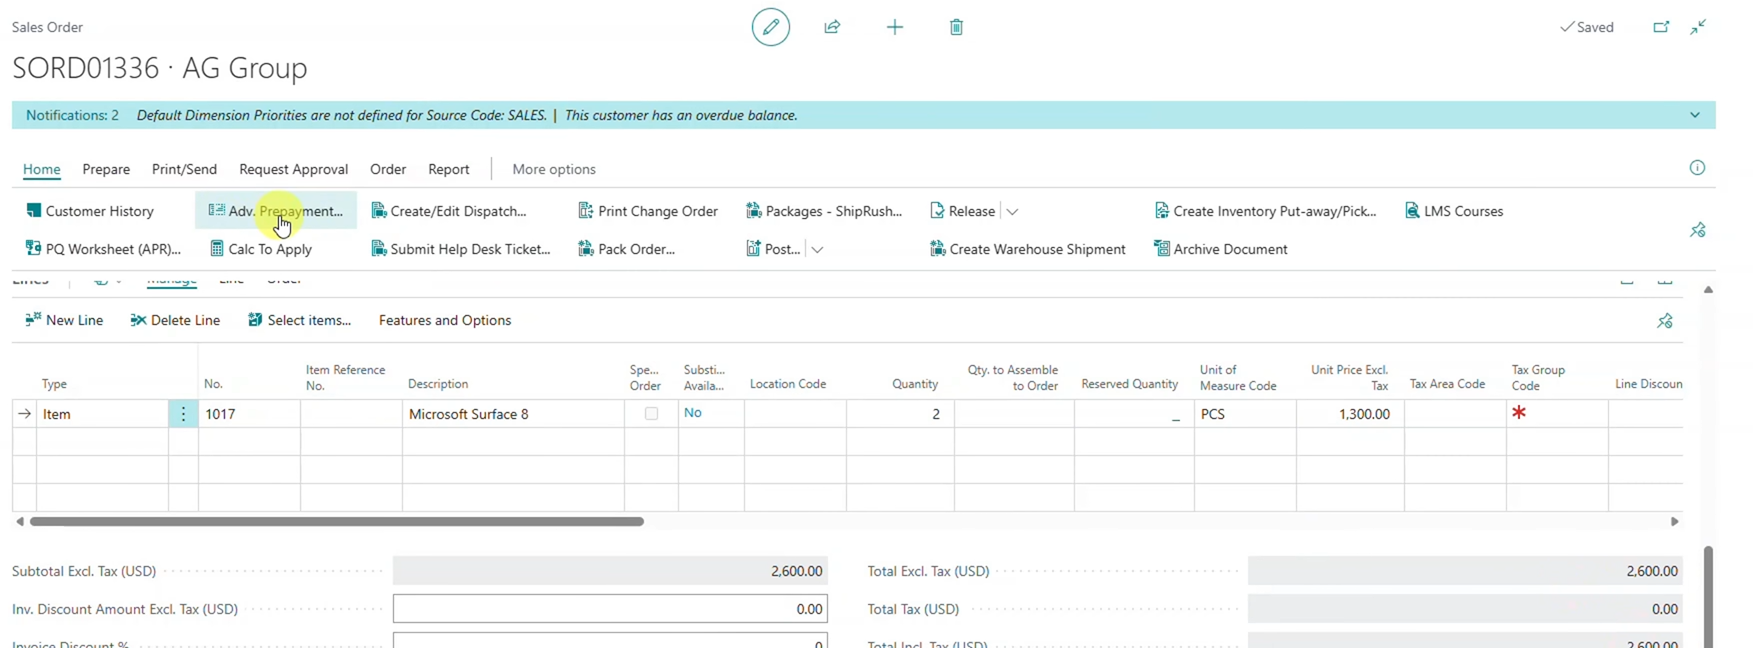The image size is (1753, 648).
Task: Click the pin action bar icon
Action: pyautogui.click(x=1697, y=230)
